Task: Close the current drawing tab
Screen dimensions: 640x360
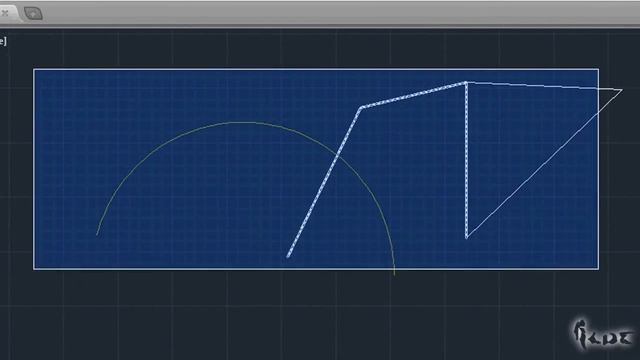Action: (5, 13)
